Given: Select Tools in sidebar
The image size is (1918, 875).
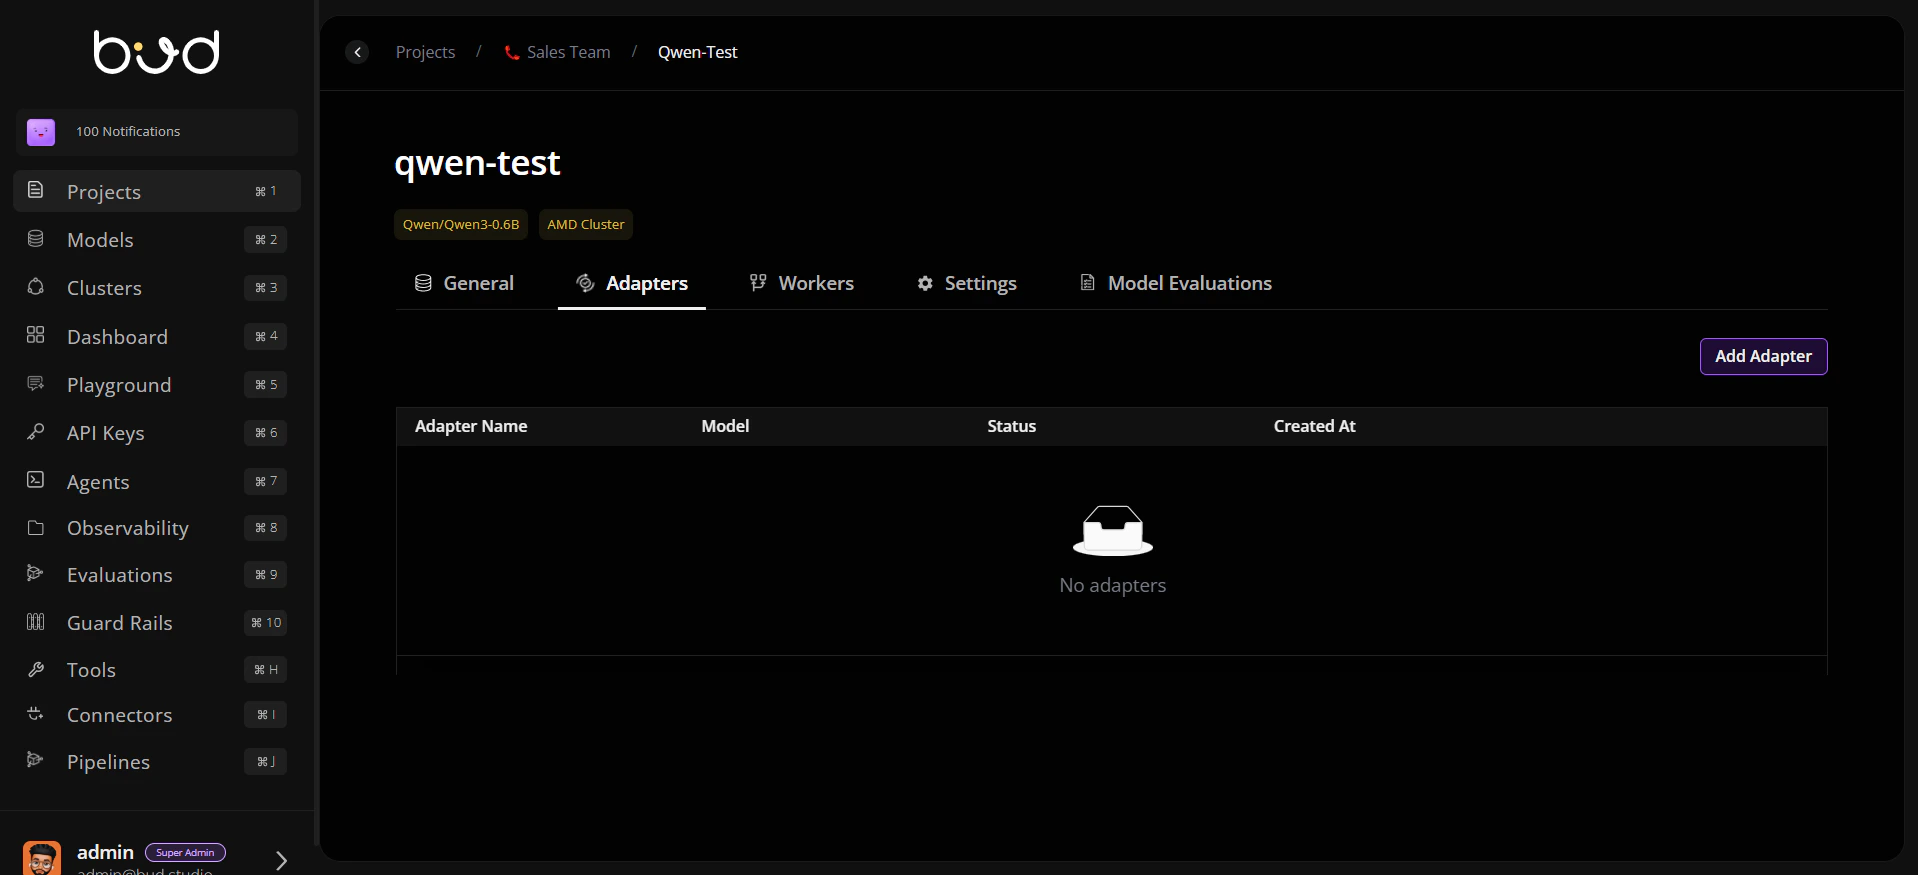Looking at the screenshot, I should click(157, 670).
